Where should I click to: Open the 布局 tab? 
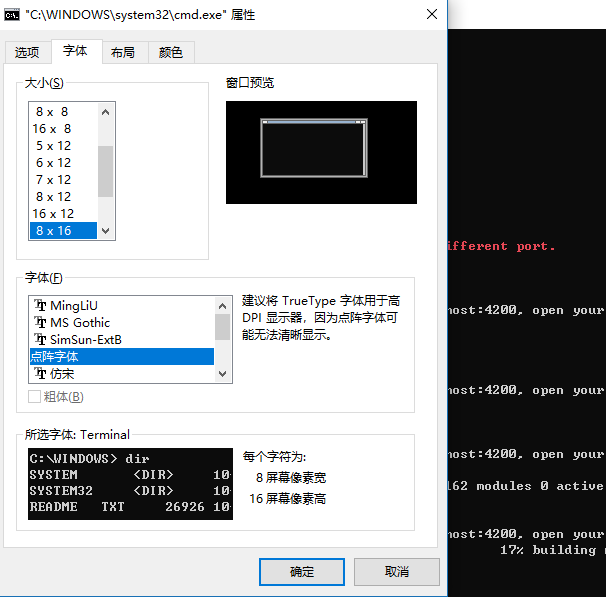tap(124, 52)
